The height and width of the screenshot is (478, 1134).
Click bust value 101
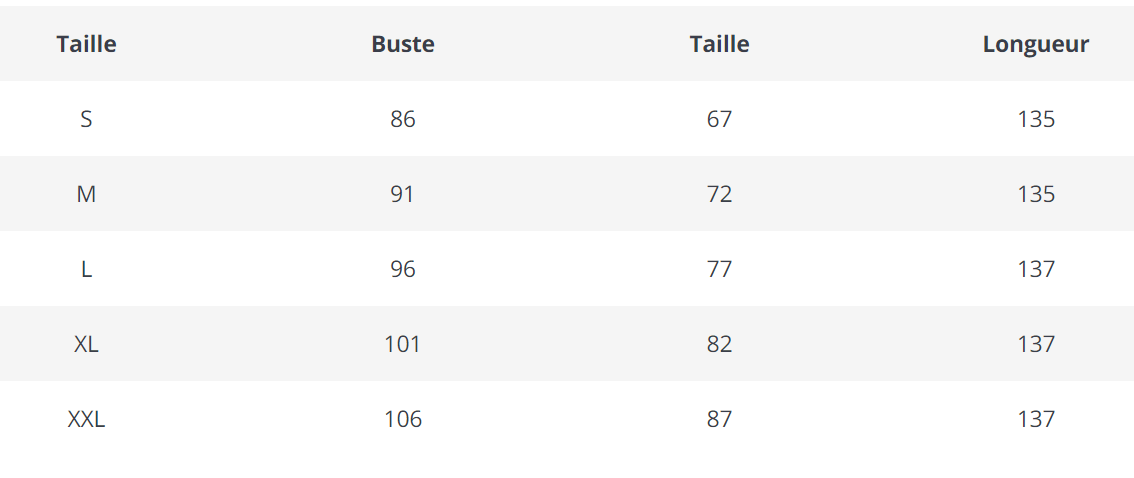[x=403, y=344]
